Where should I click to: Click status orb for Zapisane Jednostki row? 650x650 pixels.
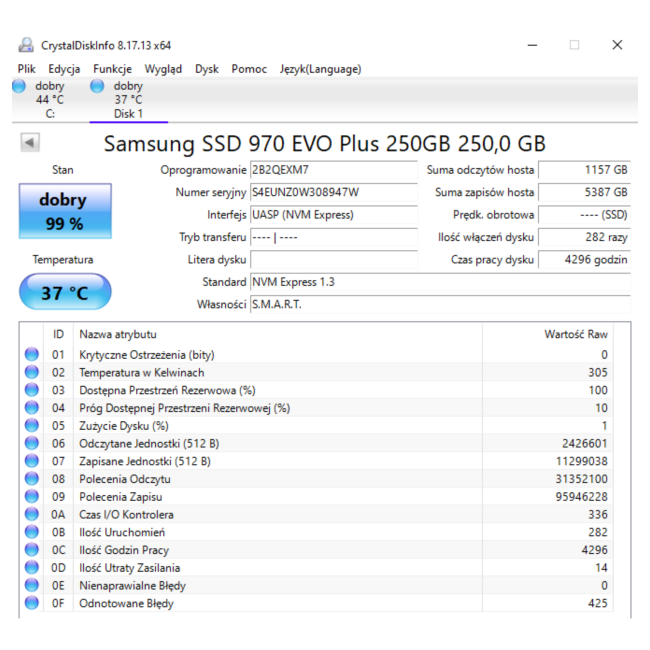point(32,461)
